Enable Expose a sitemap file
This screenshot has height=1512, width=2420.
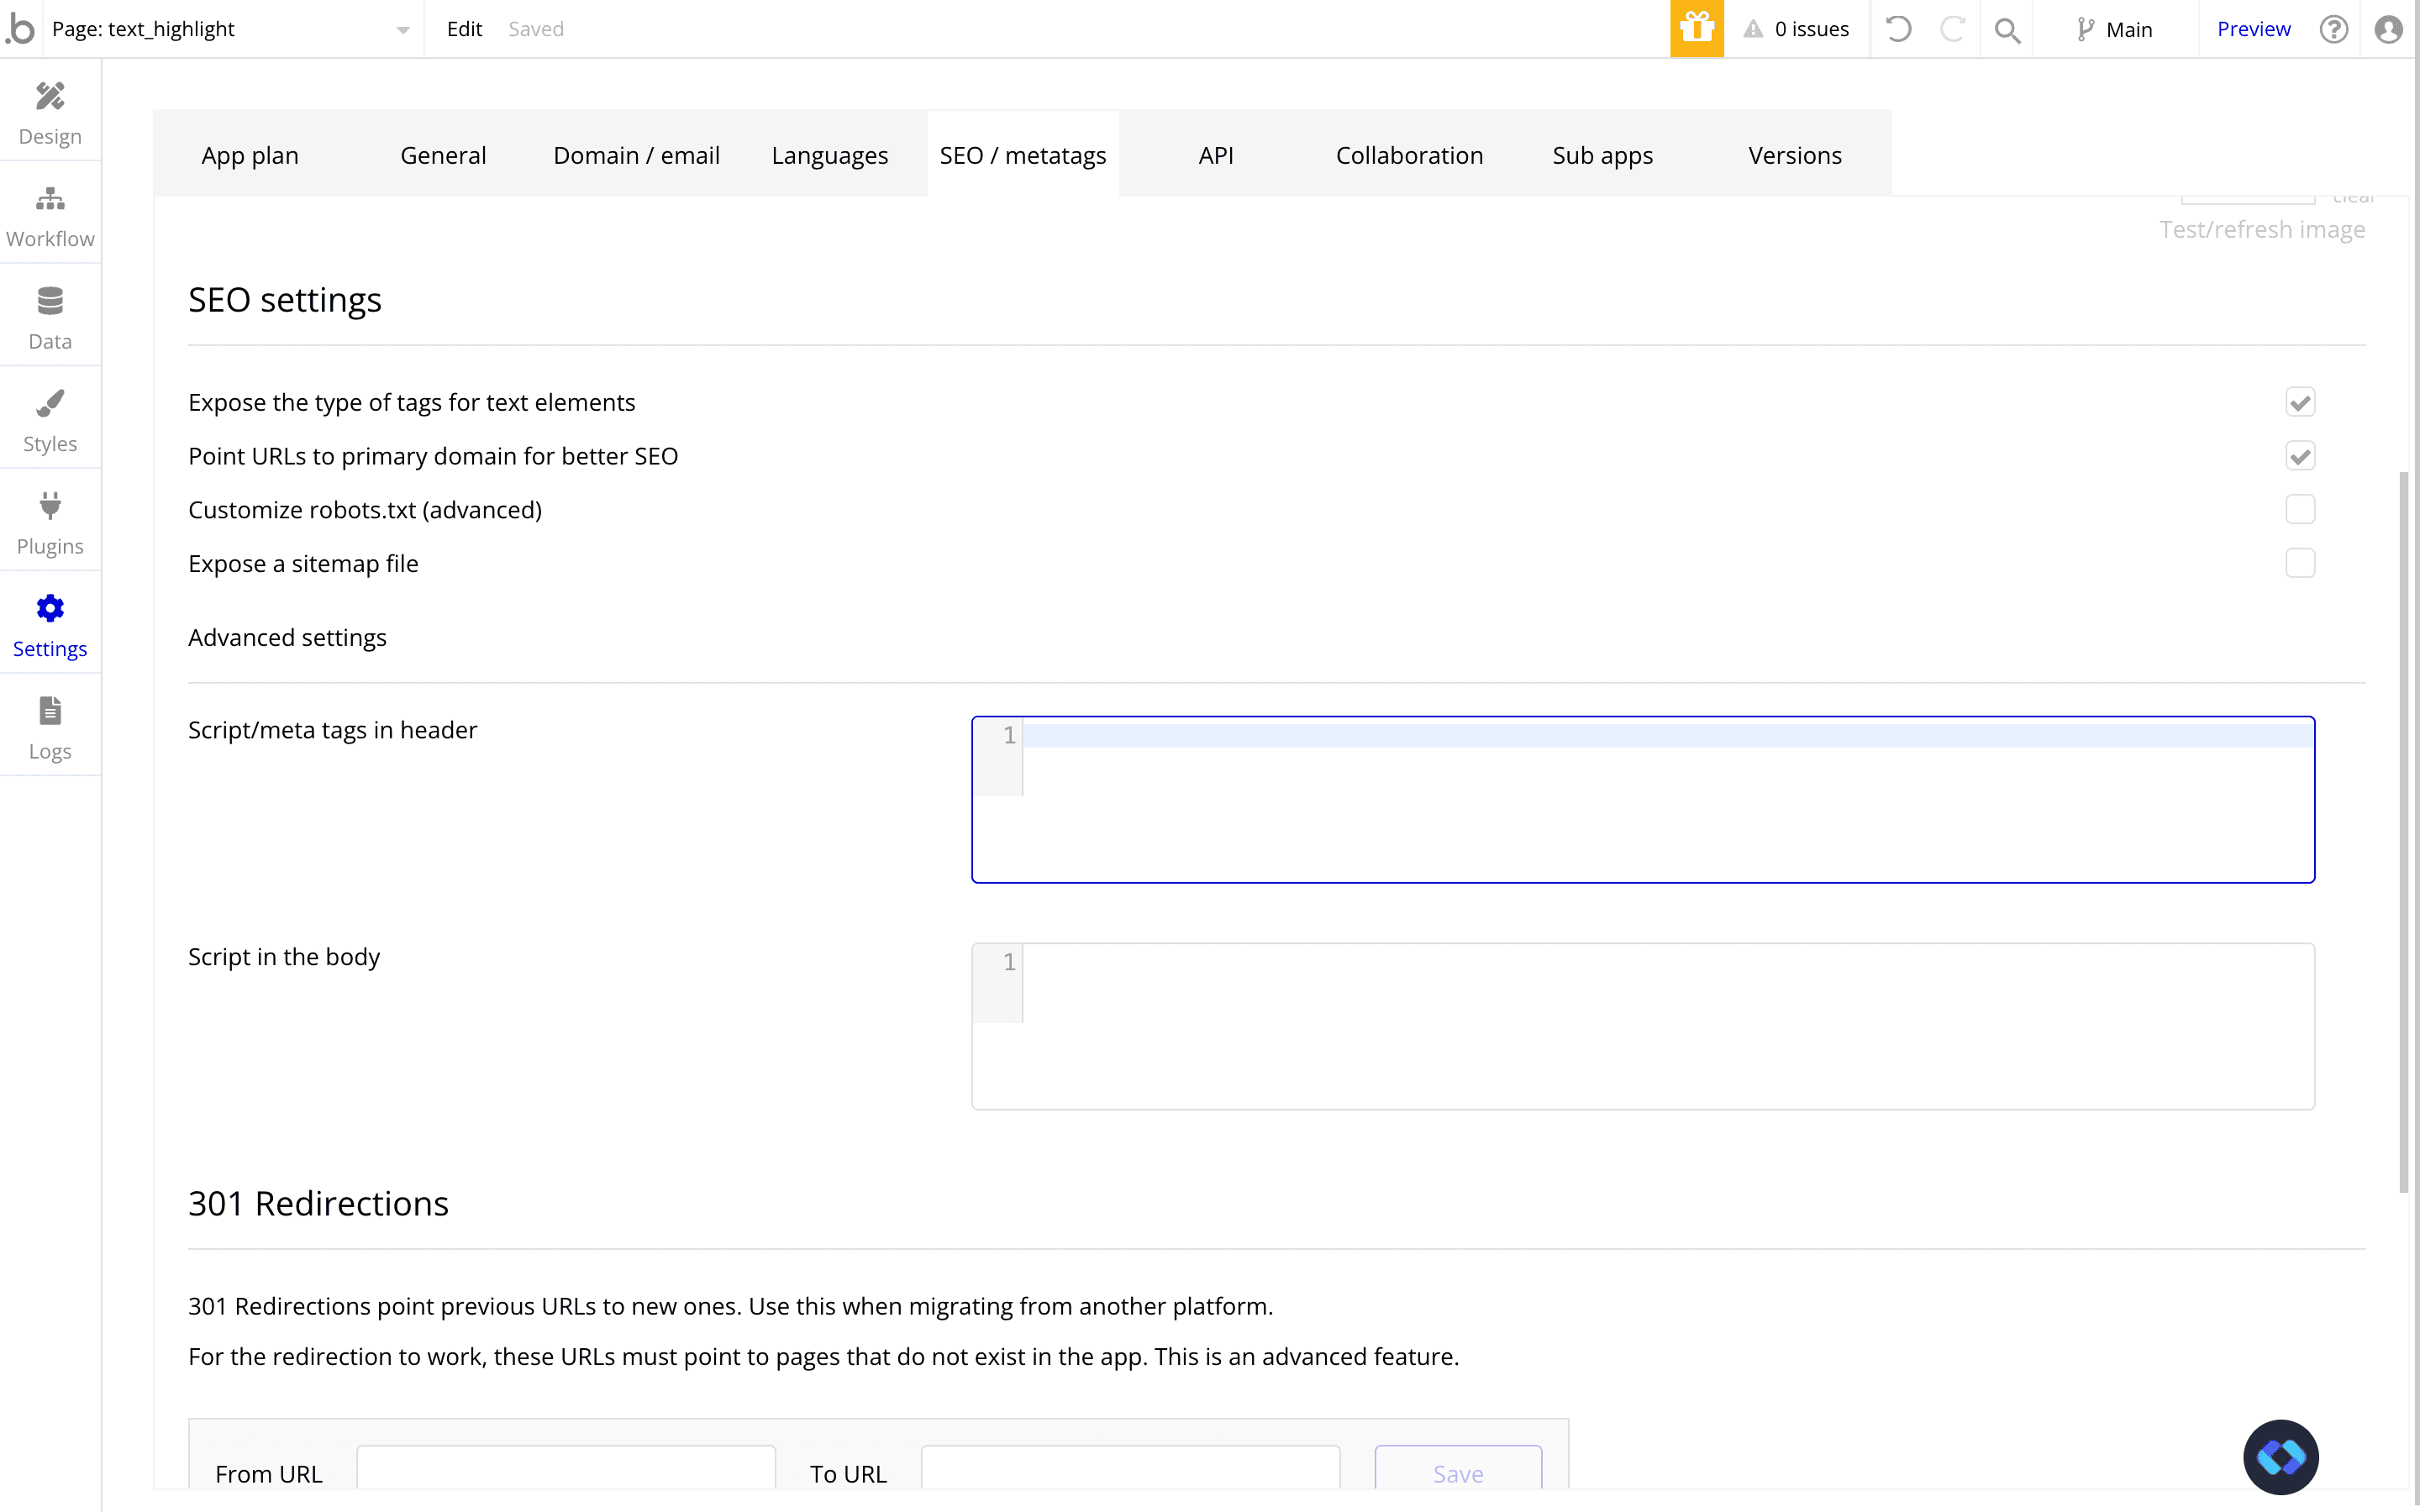2299,563
